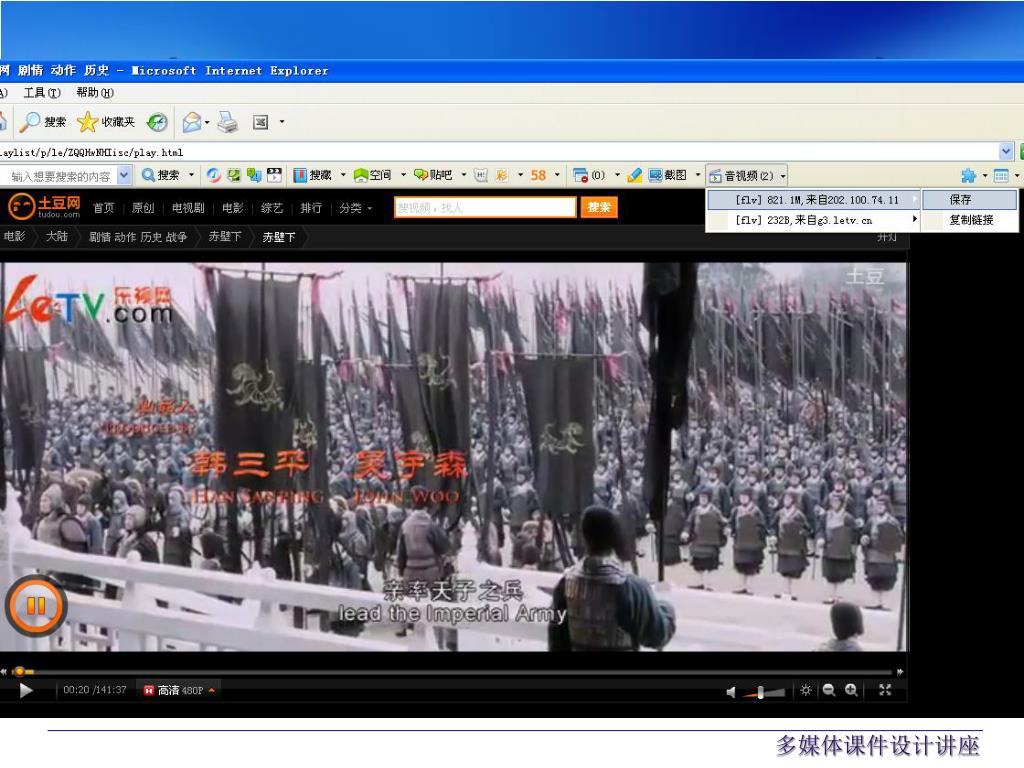Click the 截图 screenshot tool icon

655,175
